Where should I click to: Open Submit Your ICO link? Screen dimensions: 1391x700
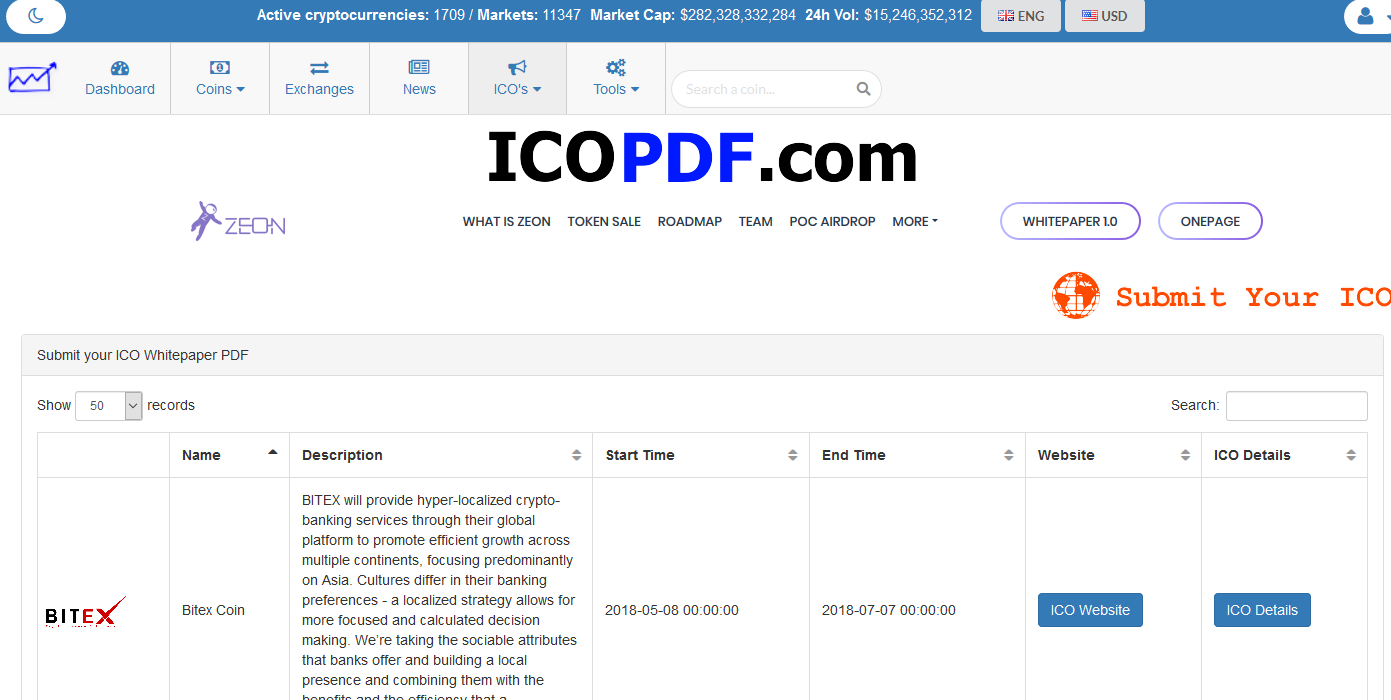(x=1253, y=297)
